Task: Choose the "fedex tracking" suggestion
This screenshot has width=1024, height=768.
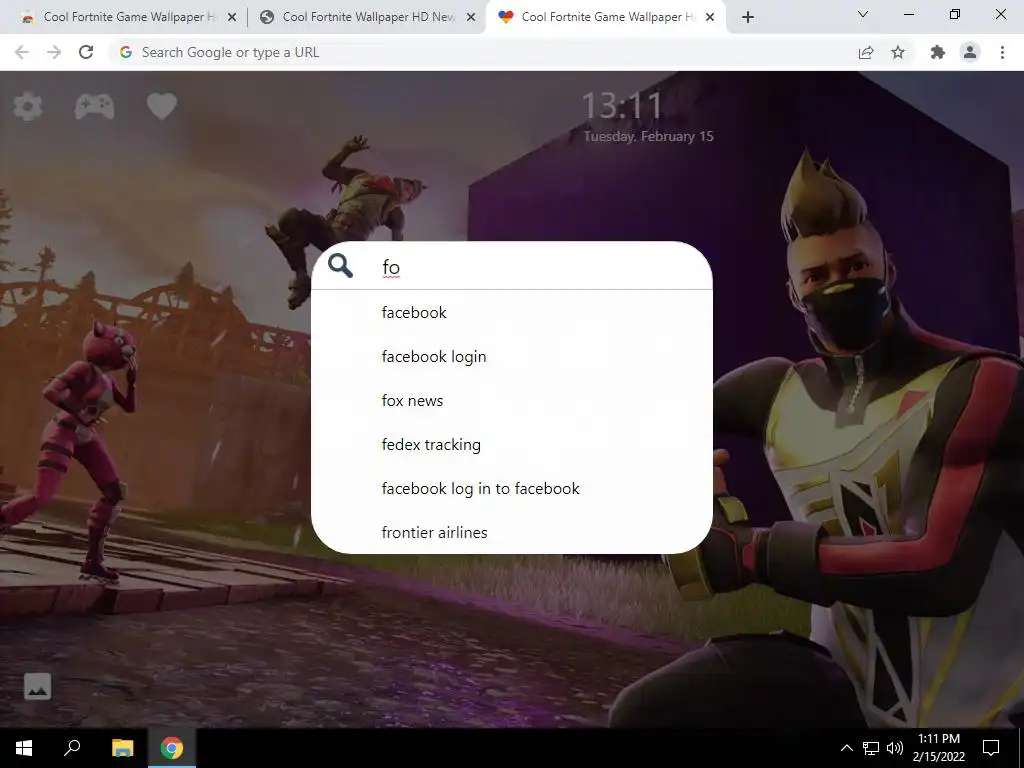Action: click(x=511, y=445)
